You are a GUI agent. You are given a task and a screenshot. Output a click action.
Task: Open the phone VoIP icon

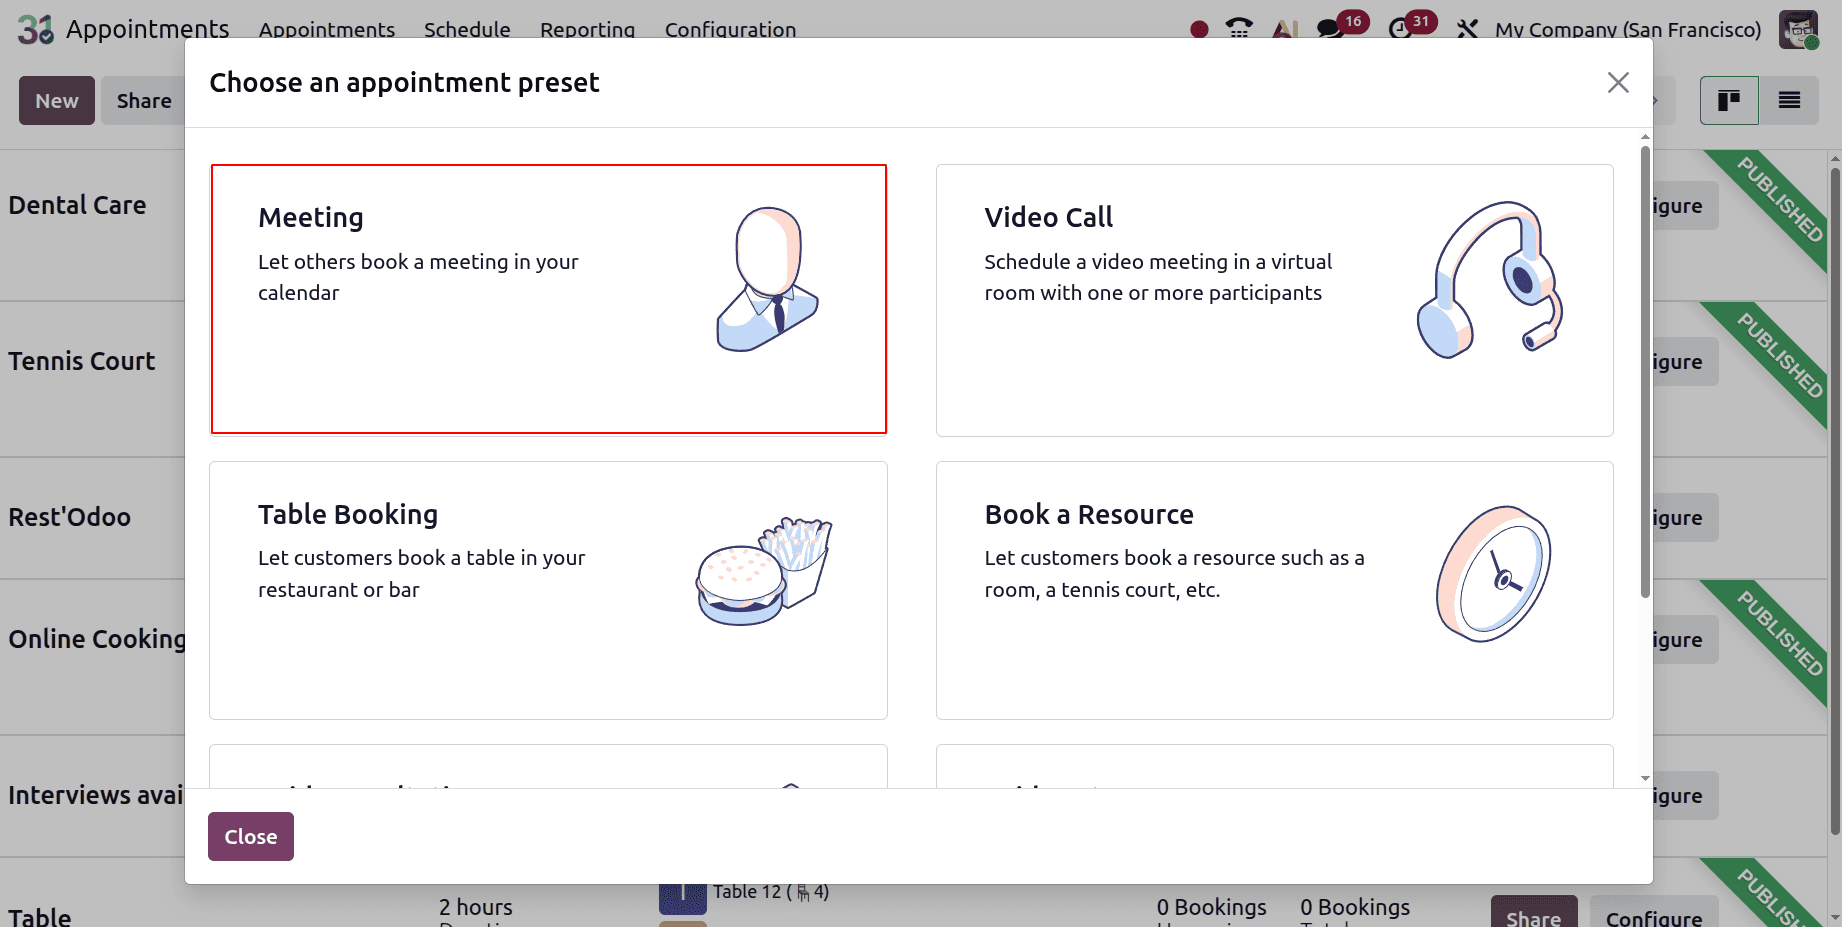coord(1239,29)
